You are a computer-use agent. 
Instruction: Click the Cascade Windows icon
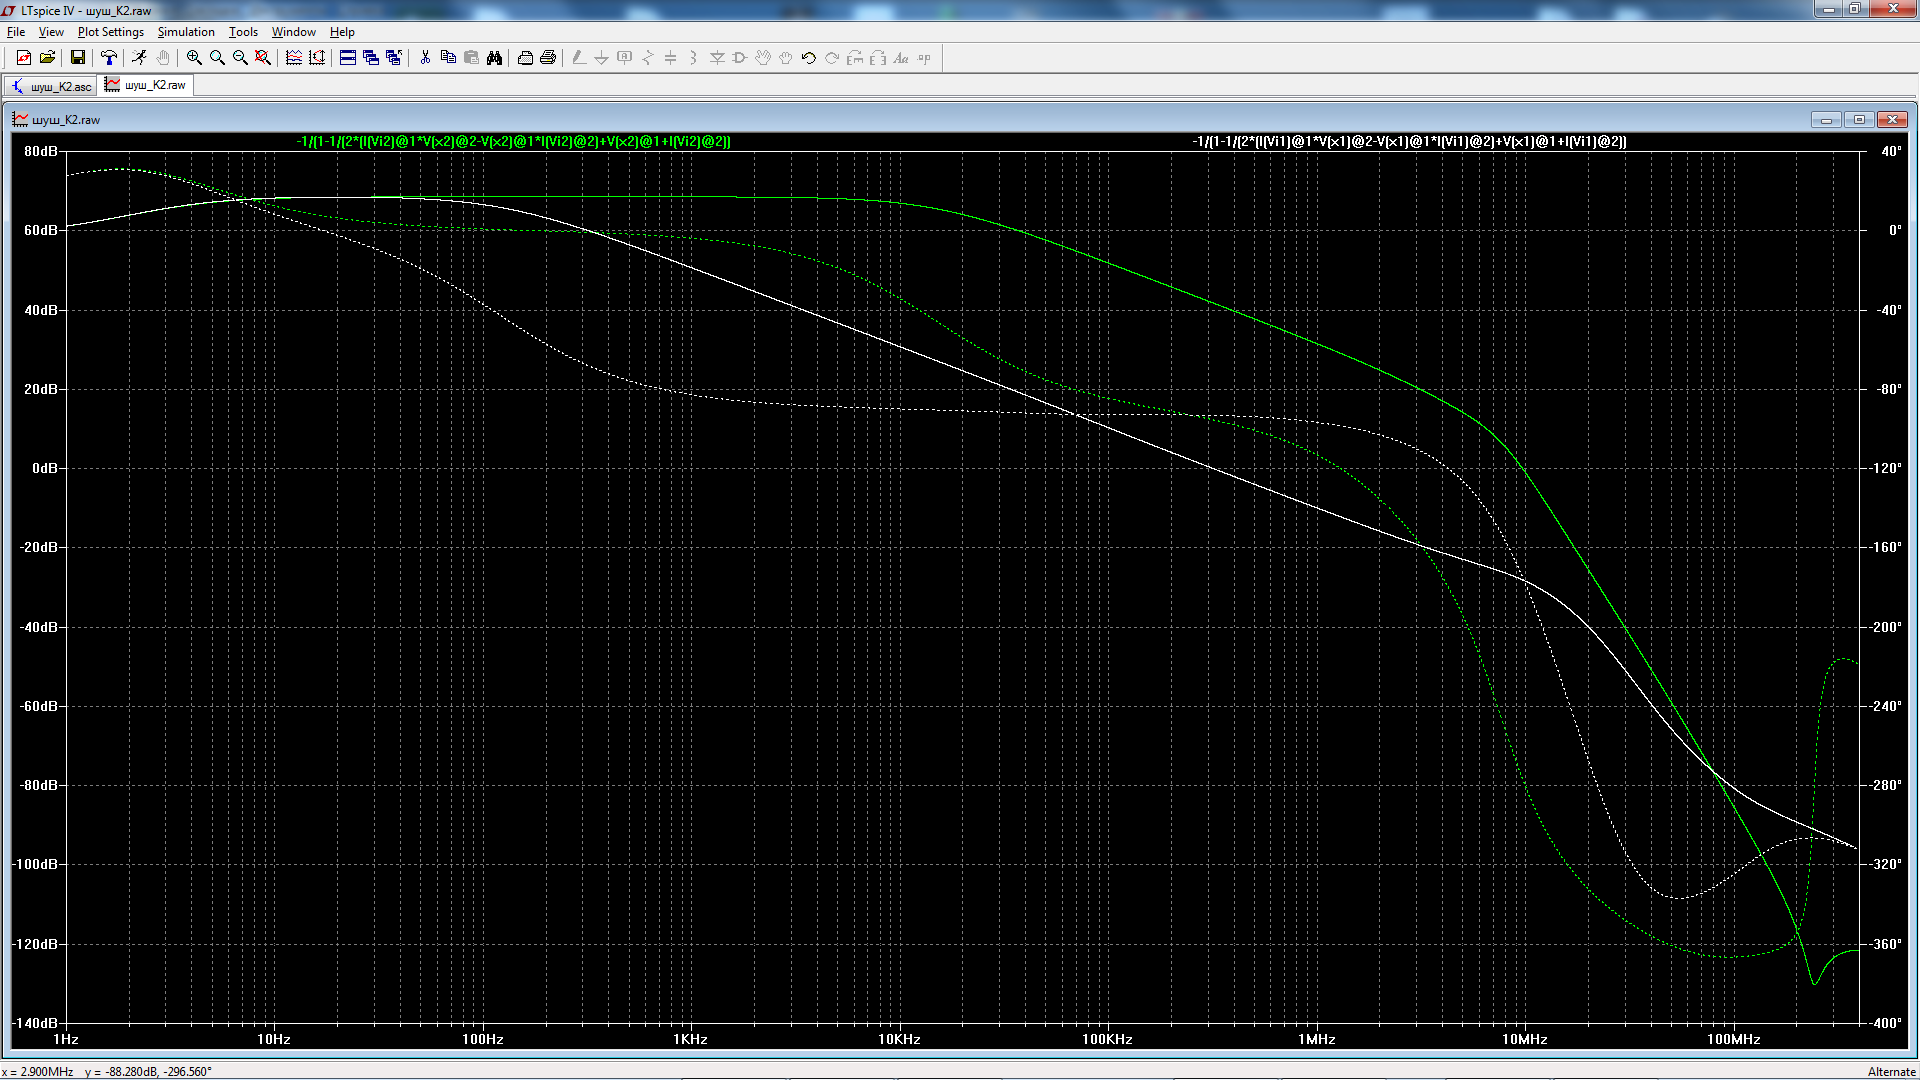[371, 58]
